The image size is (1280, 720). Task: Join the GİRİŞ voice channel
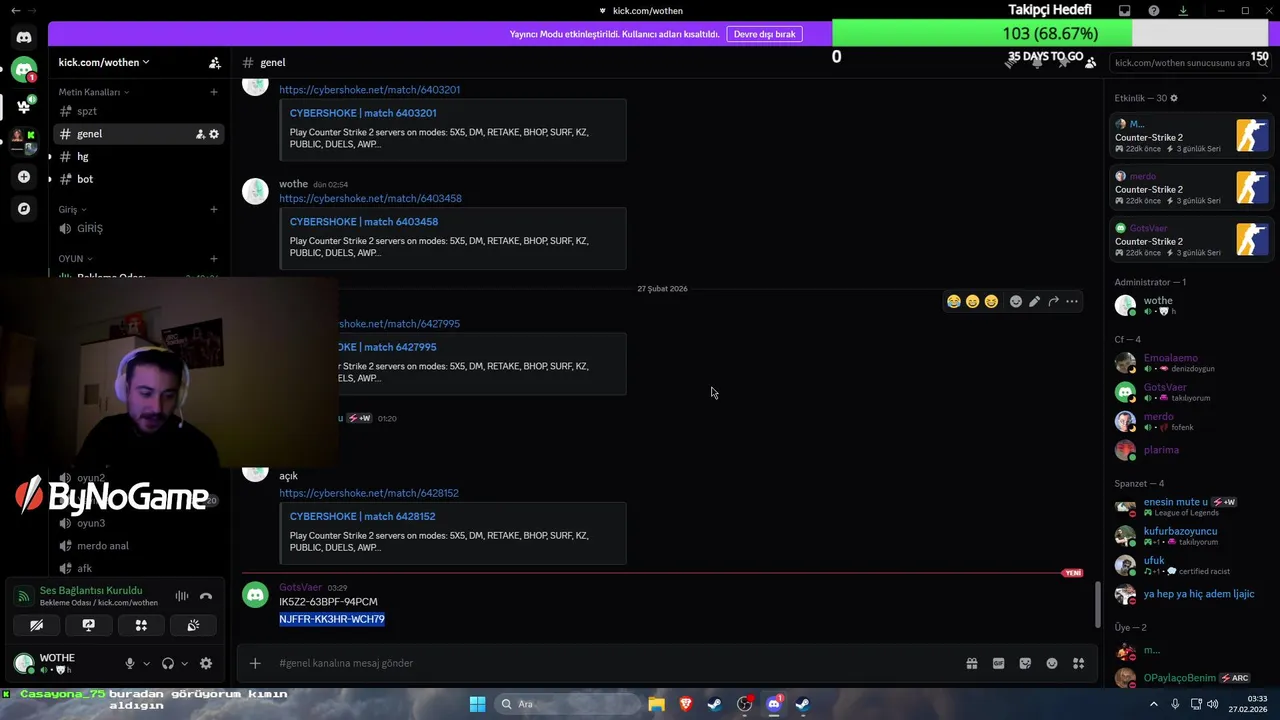coord(138,228)
